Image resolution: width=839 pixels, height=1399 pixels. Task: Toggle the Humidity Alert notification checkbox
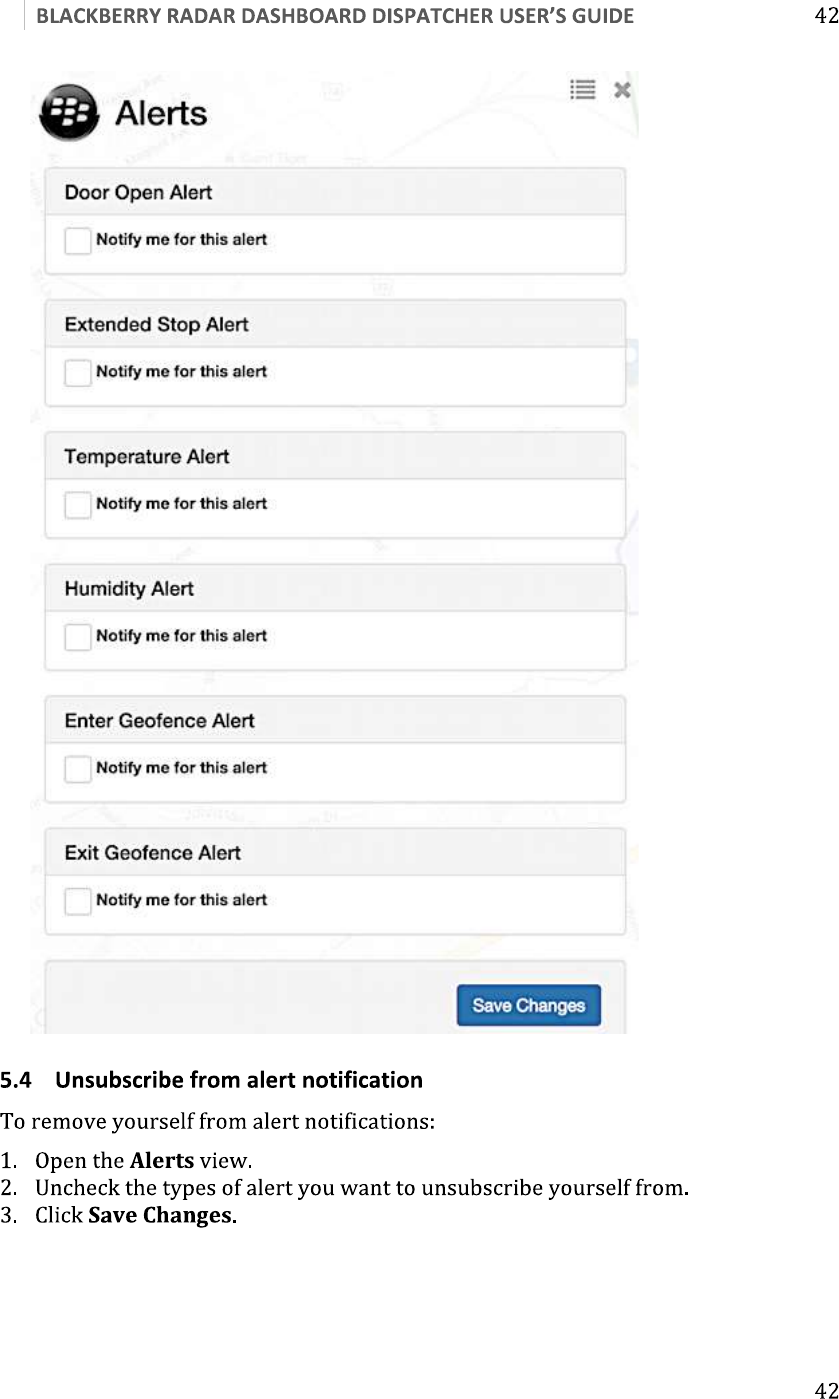point(78,637)
